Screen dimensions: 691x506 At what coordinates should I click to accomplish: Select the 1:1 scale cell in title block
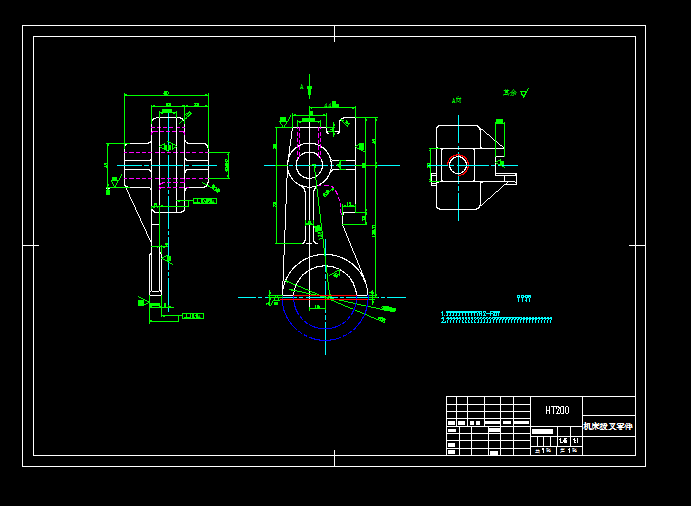click(x=576, y=441)
